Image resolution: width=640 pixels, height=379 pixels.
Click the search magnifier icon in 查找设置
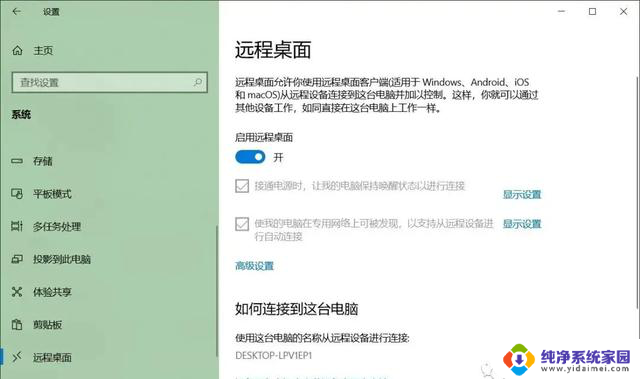click(x=198, y=82)
